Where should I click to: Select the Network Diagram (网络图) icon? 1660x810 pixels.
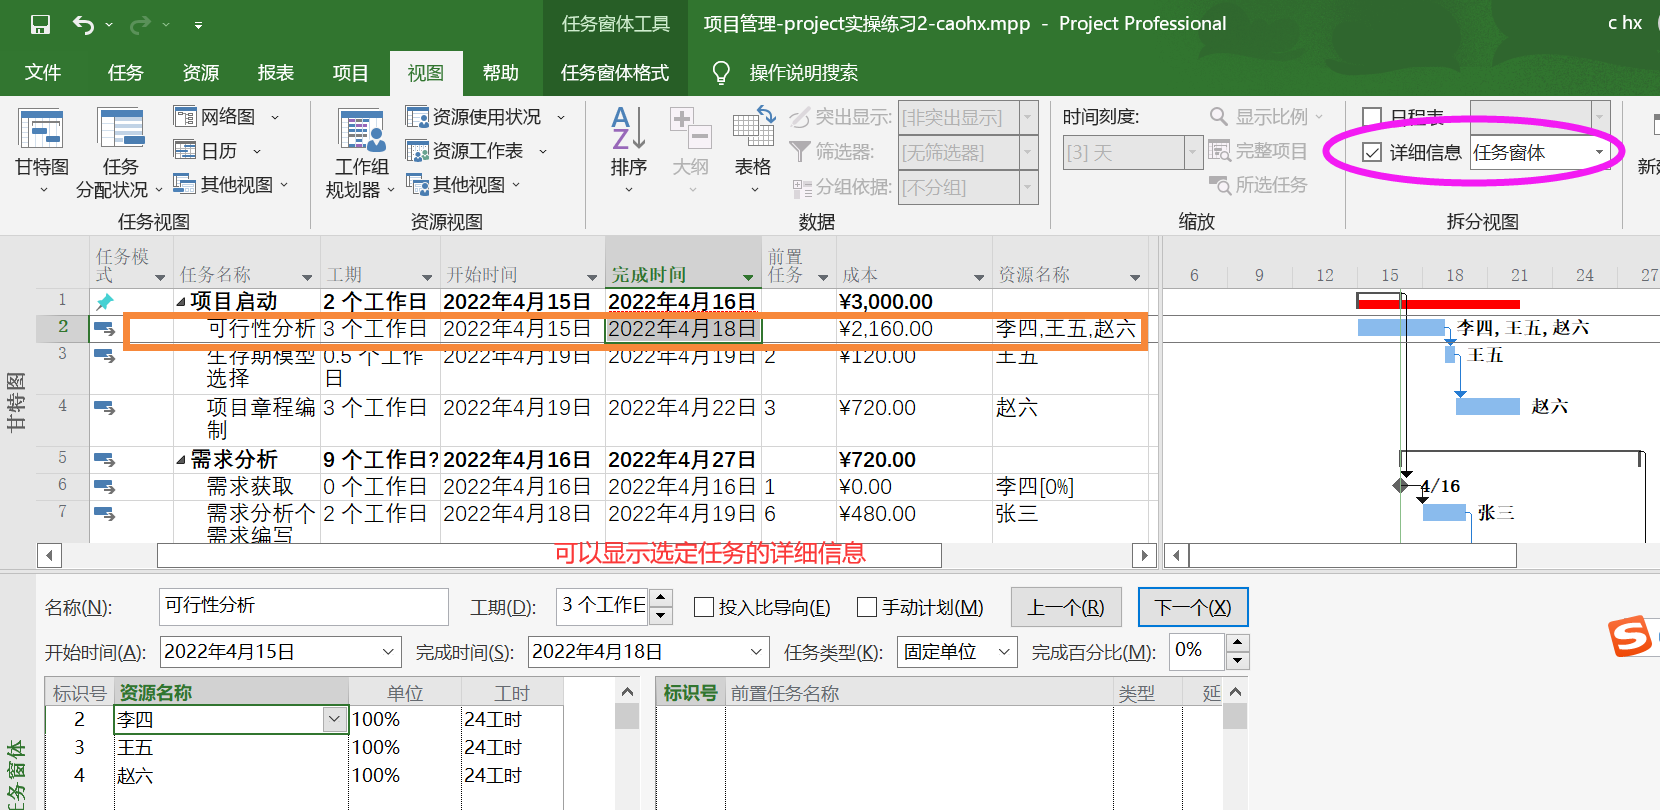[x=185, y=117]
